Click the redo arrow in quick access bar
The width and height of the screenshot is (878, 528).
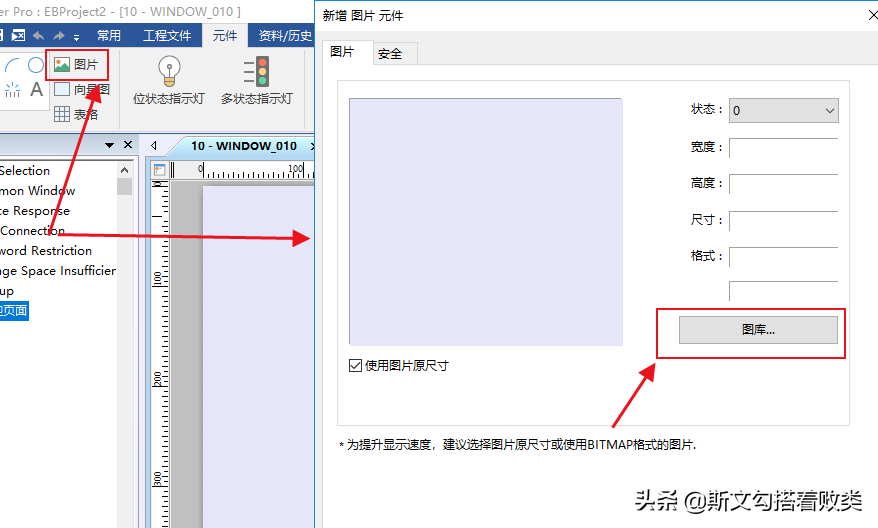[x=59, y=36]
